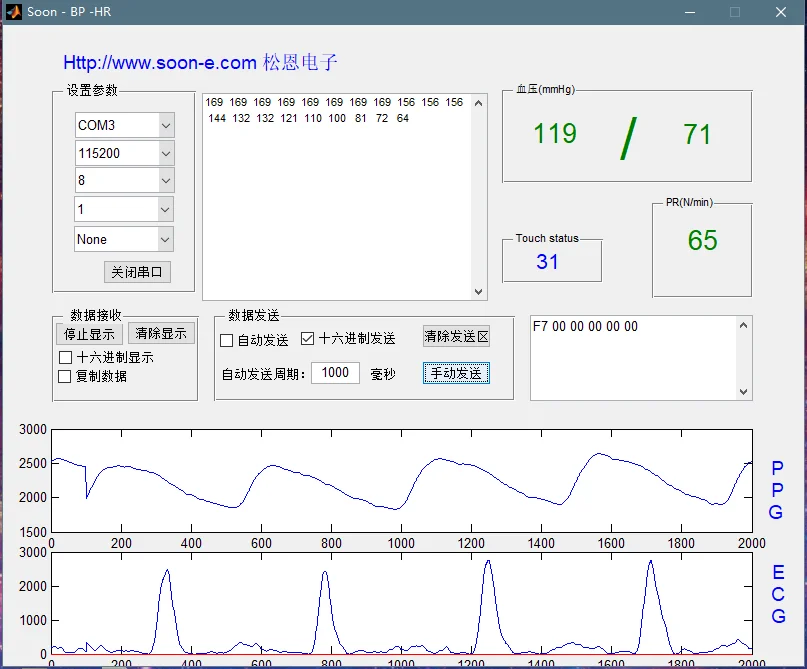Click the 停止显示 button

[89, 334]
